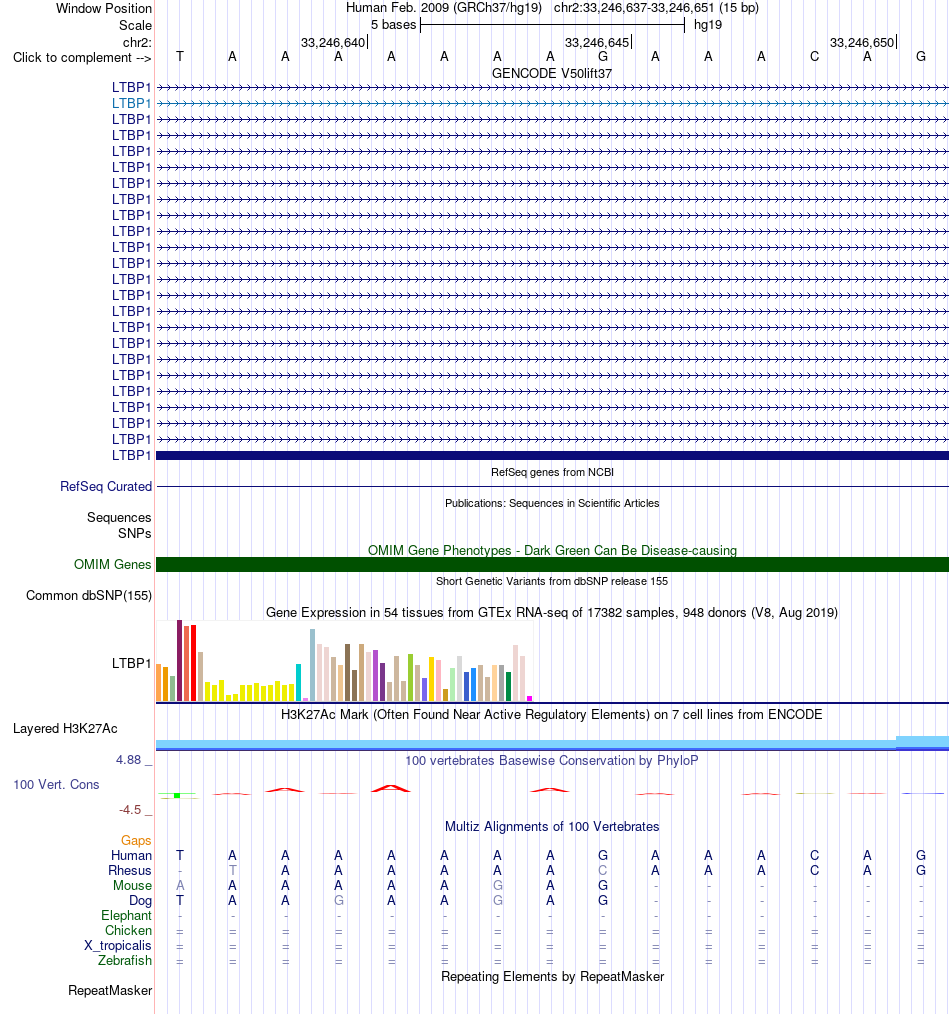Image resolution: width=950 pixels, height=1014 pixels.
Task: Click the OMIM Gene Phenotypes track title
Action: pyautogui.click(x=552, y=550)
